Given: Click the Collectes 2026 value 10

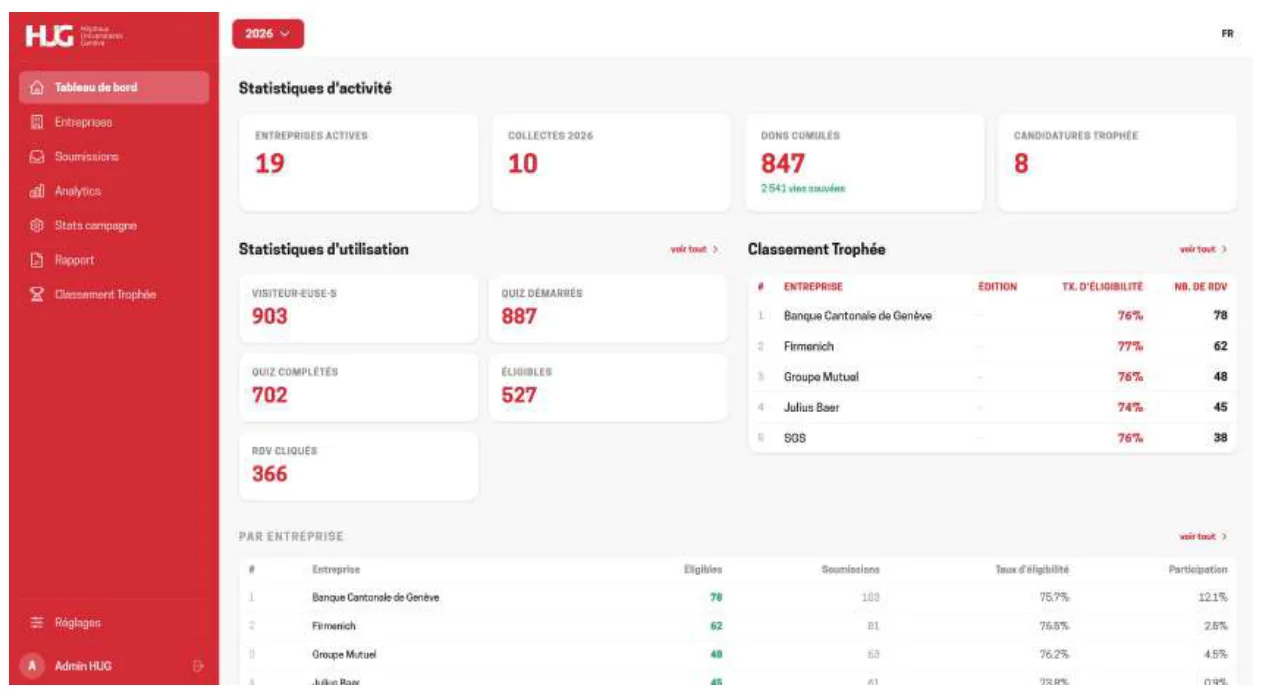Looking at the screenshot, I should click(x=523, y=164).
